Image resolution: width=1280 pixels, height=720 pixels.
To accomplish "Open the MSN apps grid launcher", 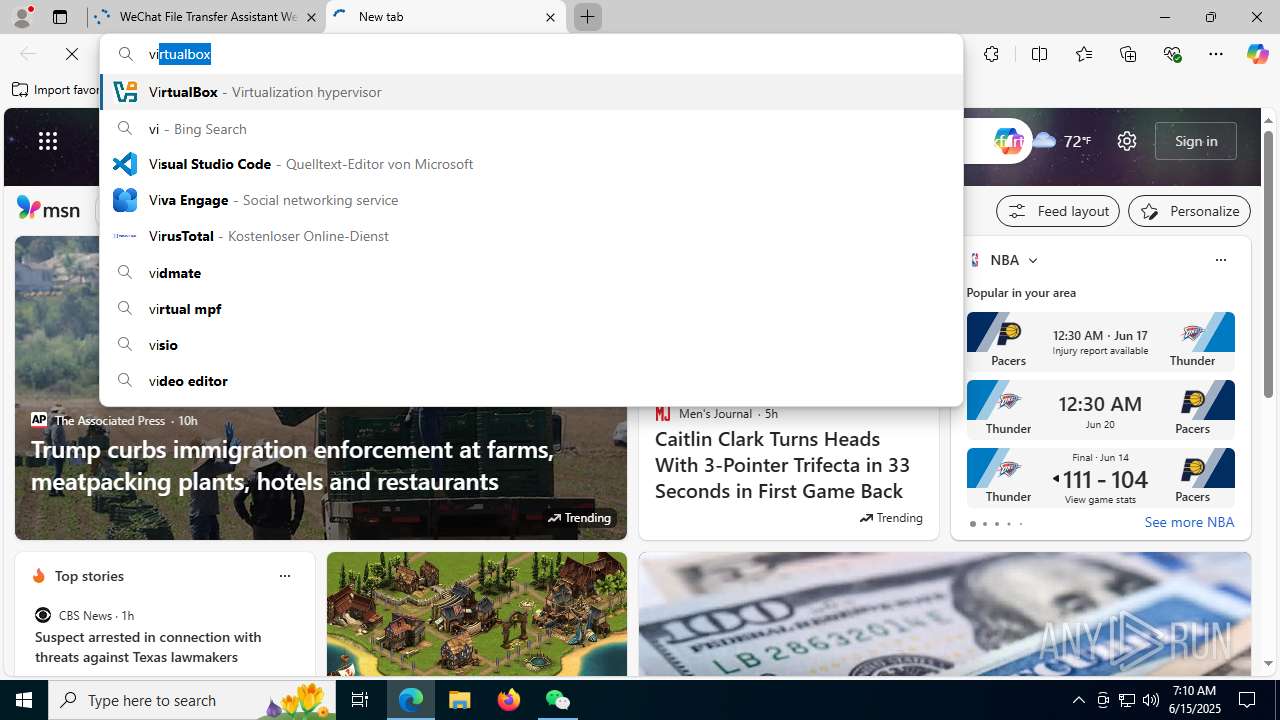I will [48, 141].
